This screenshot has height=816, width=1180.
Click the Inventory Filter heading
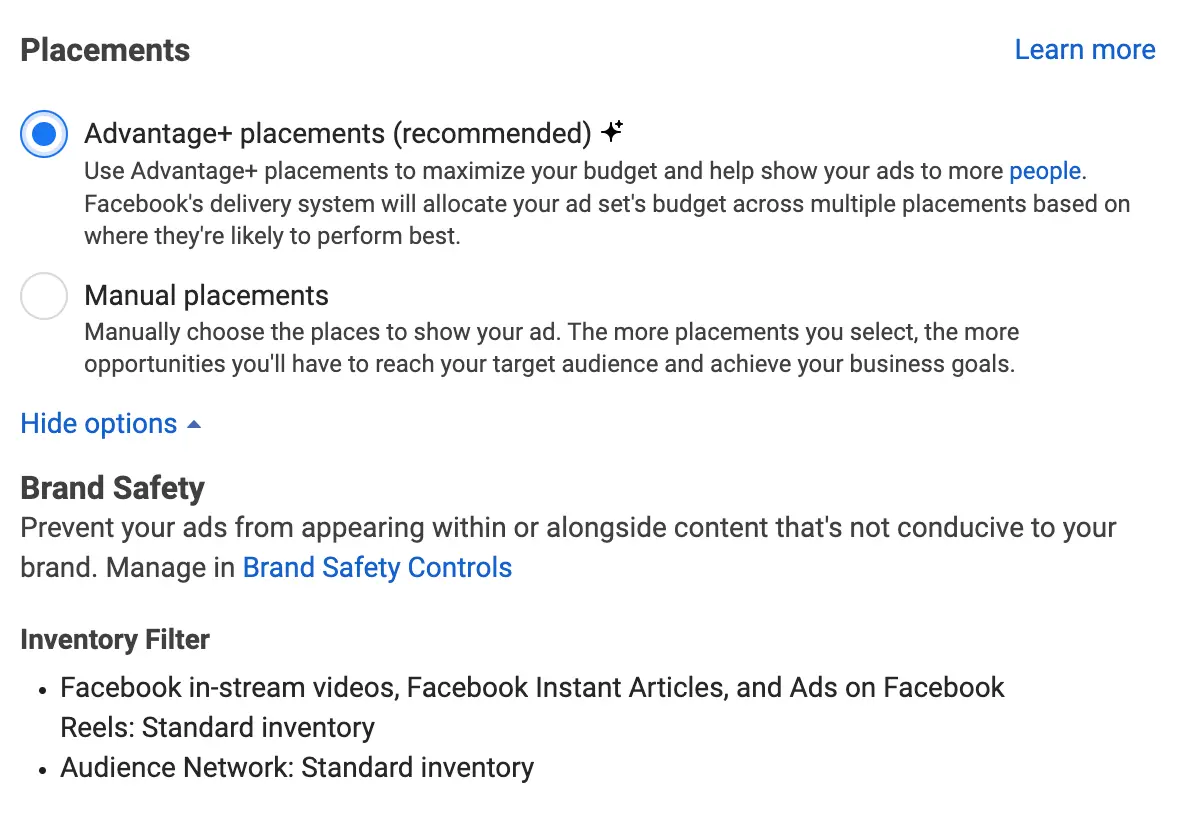click(115, 640)
